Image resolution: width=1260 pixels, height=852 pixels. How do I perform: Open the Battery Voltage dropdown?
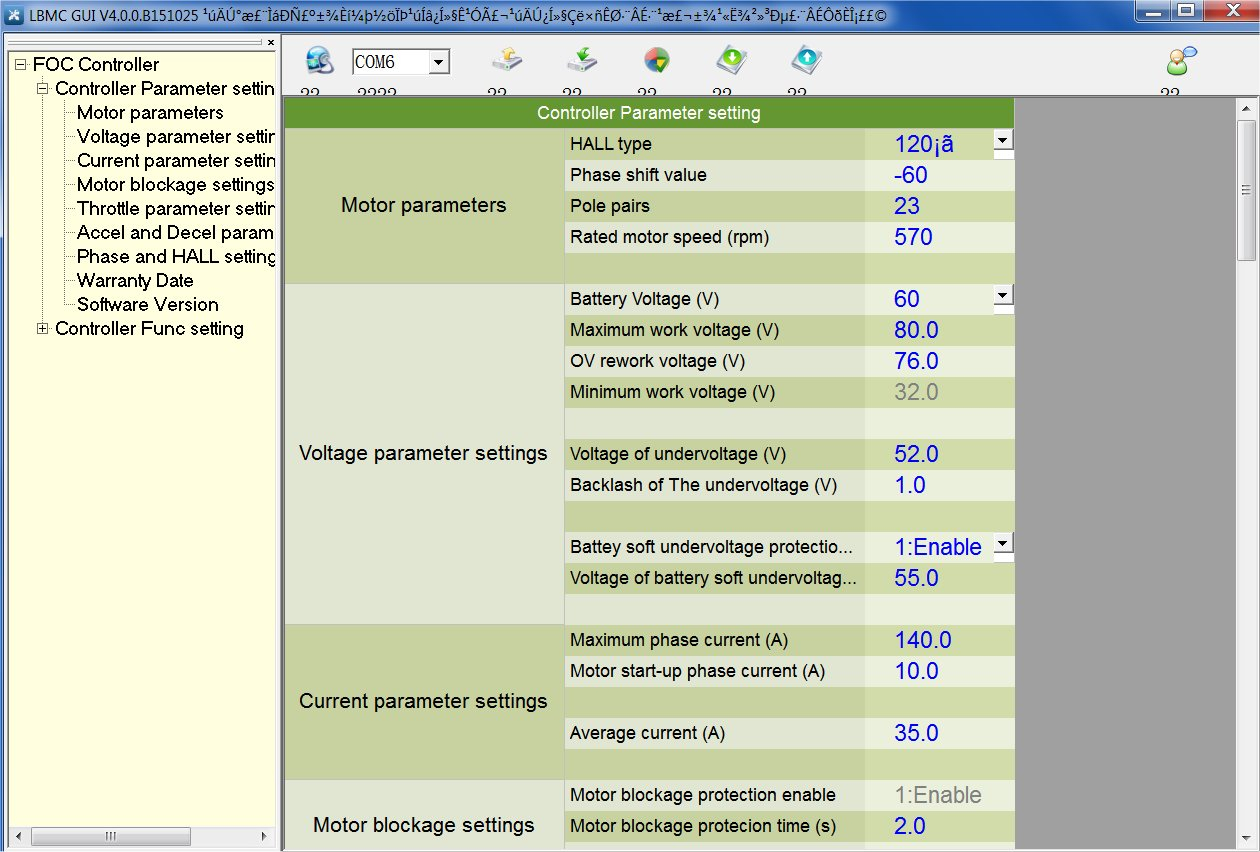[x=1003, y=296]
